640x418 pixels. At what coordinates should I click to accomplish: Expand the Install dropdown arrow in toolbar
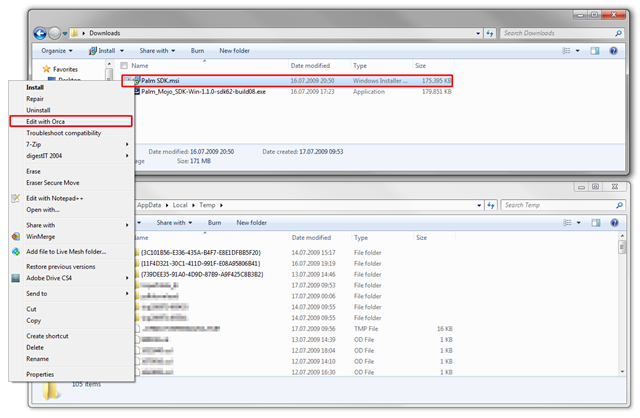(122, 51)
